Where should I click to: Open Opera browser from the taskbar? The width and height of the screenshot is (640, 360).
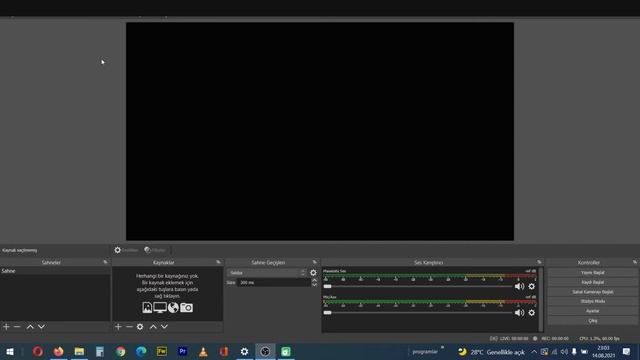38,351
